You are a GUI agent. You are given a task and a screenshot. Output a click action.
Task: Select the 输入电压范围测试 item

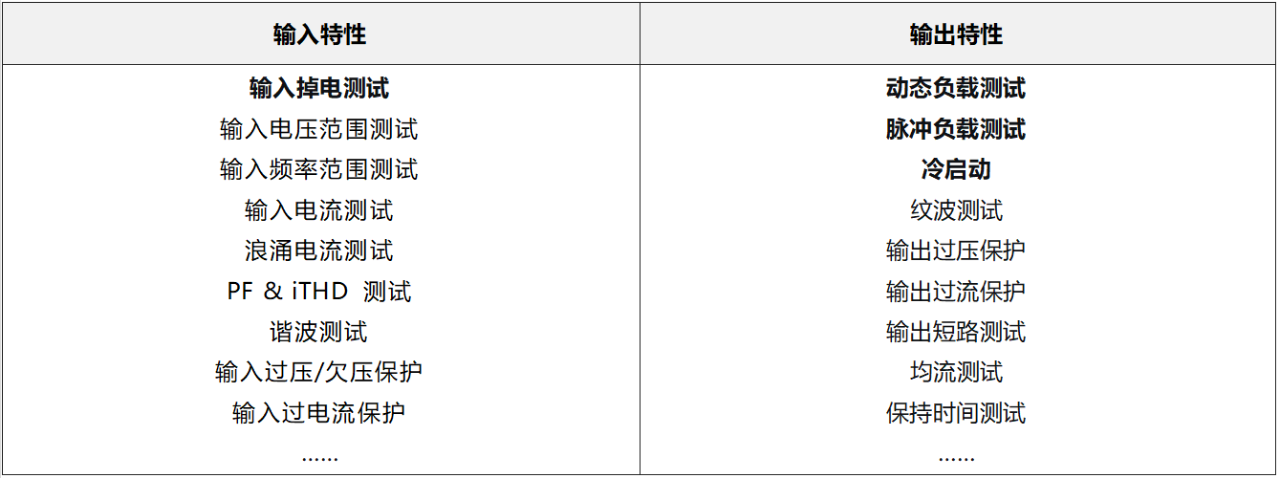pos(319,129)
